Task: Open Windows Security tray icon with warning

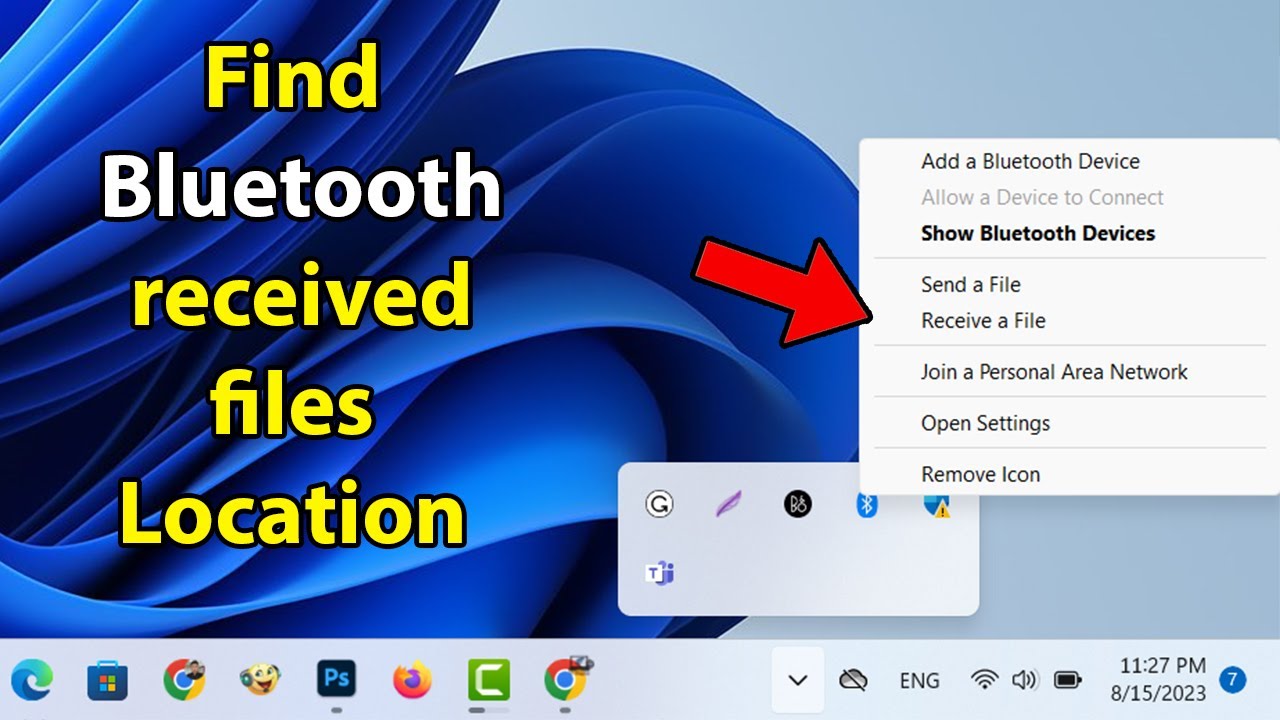Action: click(x=937, y=506)
